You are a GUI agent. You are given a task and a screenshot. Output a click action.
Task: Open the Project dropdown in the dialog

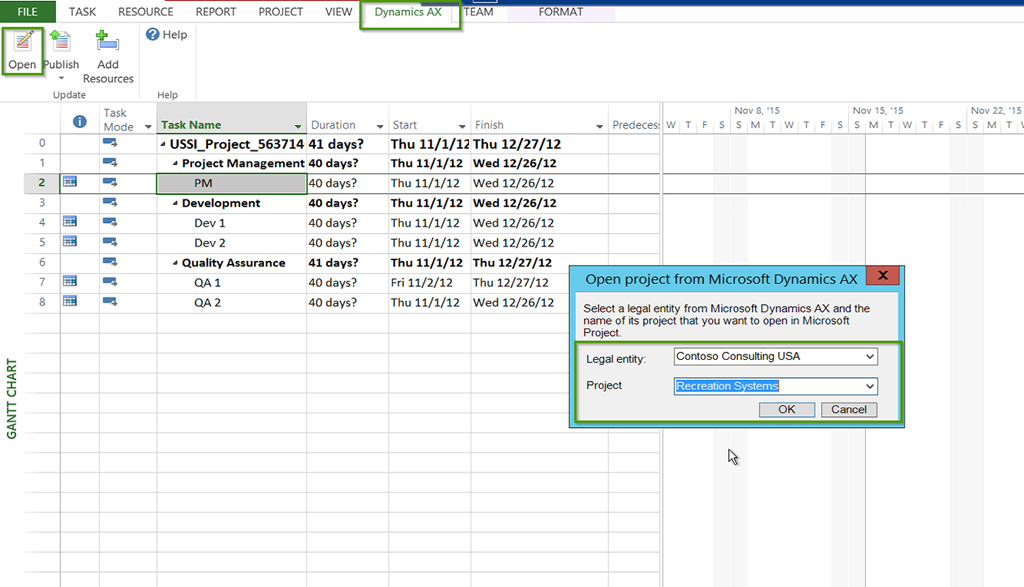pos(868,386)
